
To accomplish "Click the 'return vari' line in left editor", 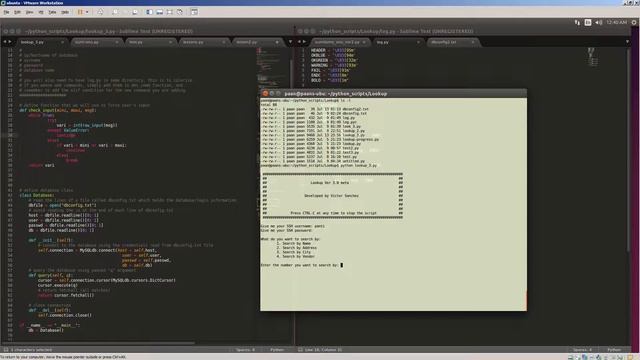I will point(41,165).
